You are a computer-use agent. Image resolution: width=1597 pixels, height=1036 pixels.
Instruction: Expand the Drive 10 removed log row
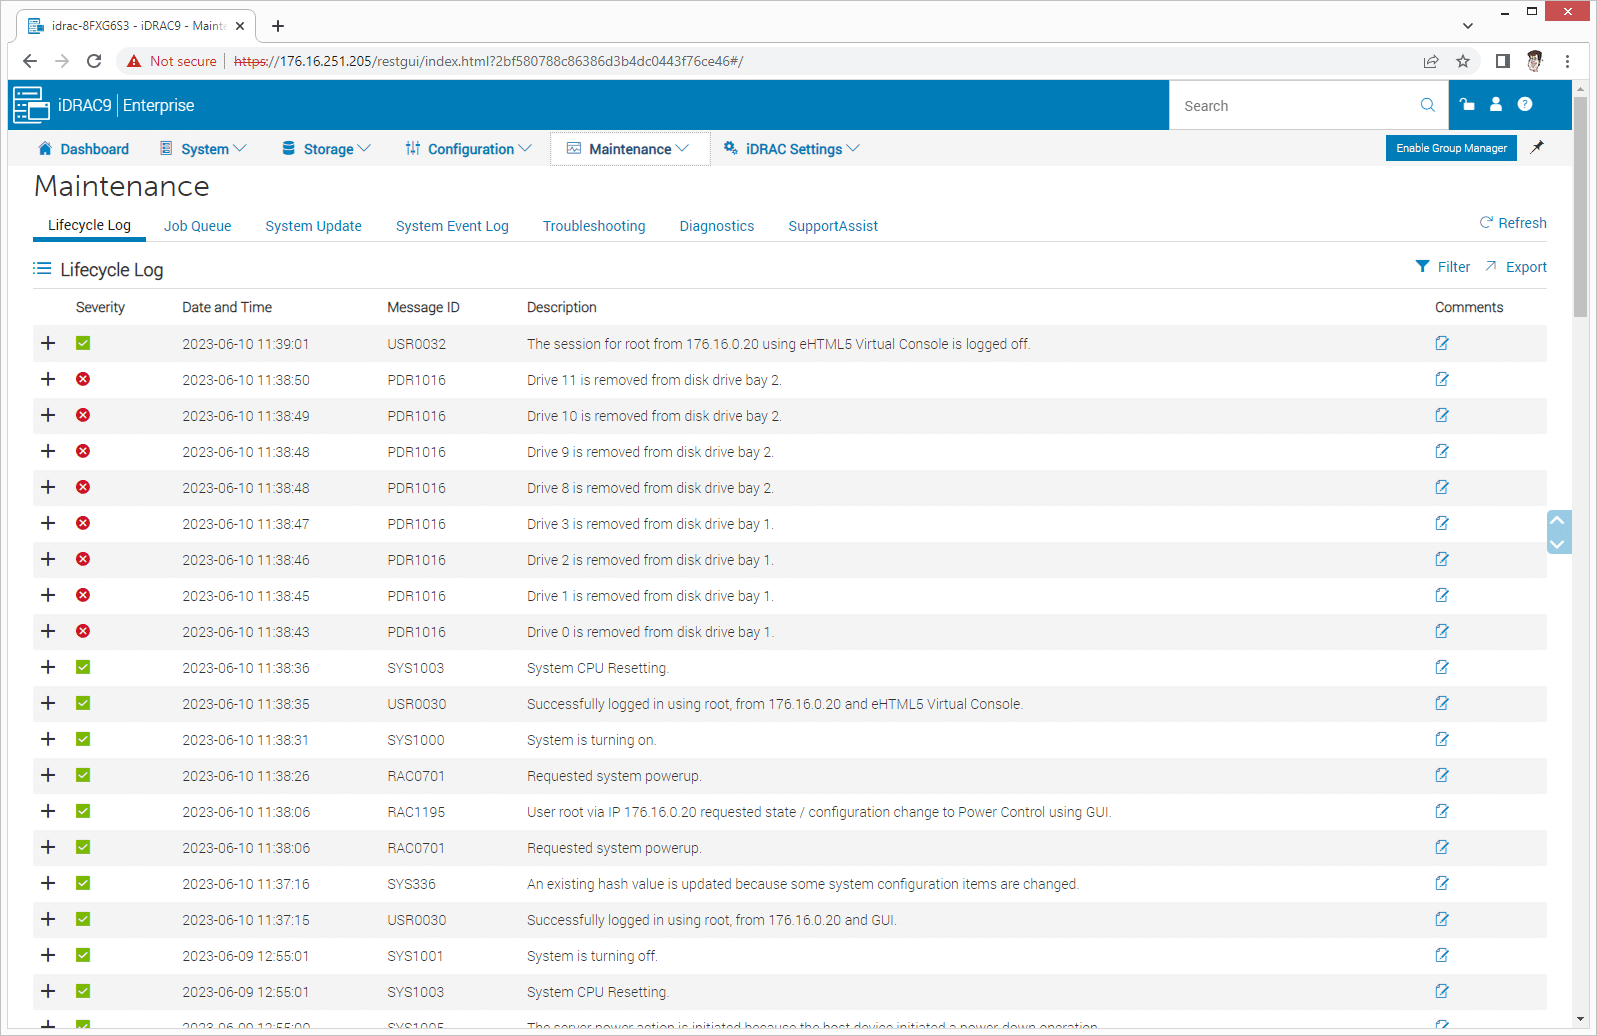pyautogui.click(x=48, y=415)
